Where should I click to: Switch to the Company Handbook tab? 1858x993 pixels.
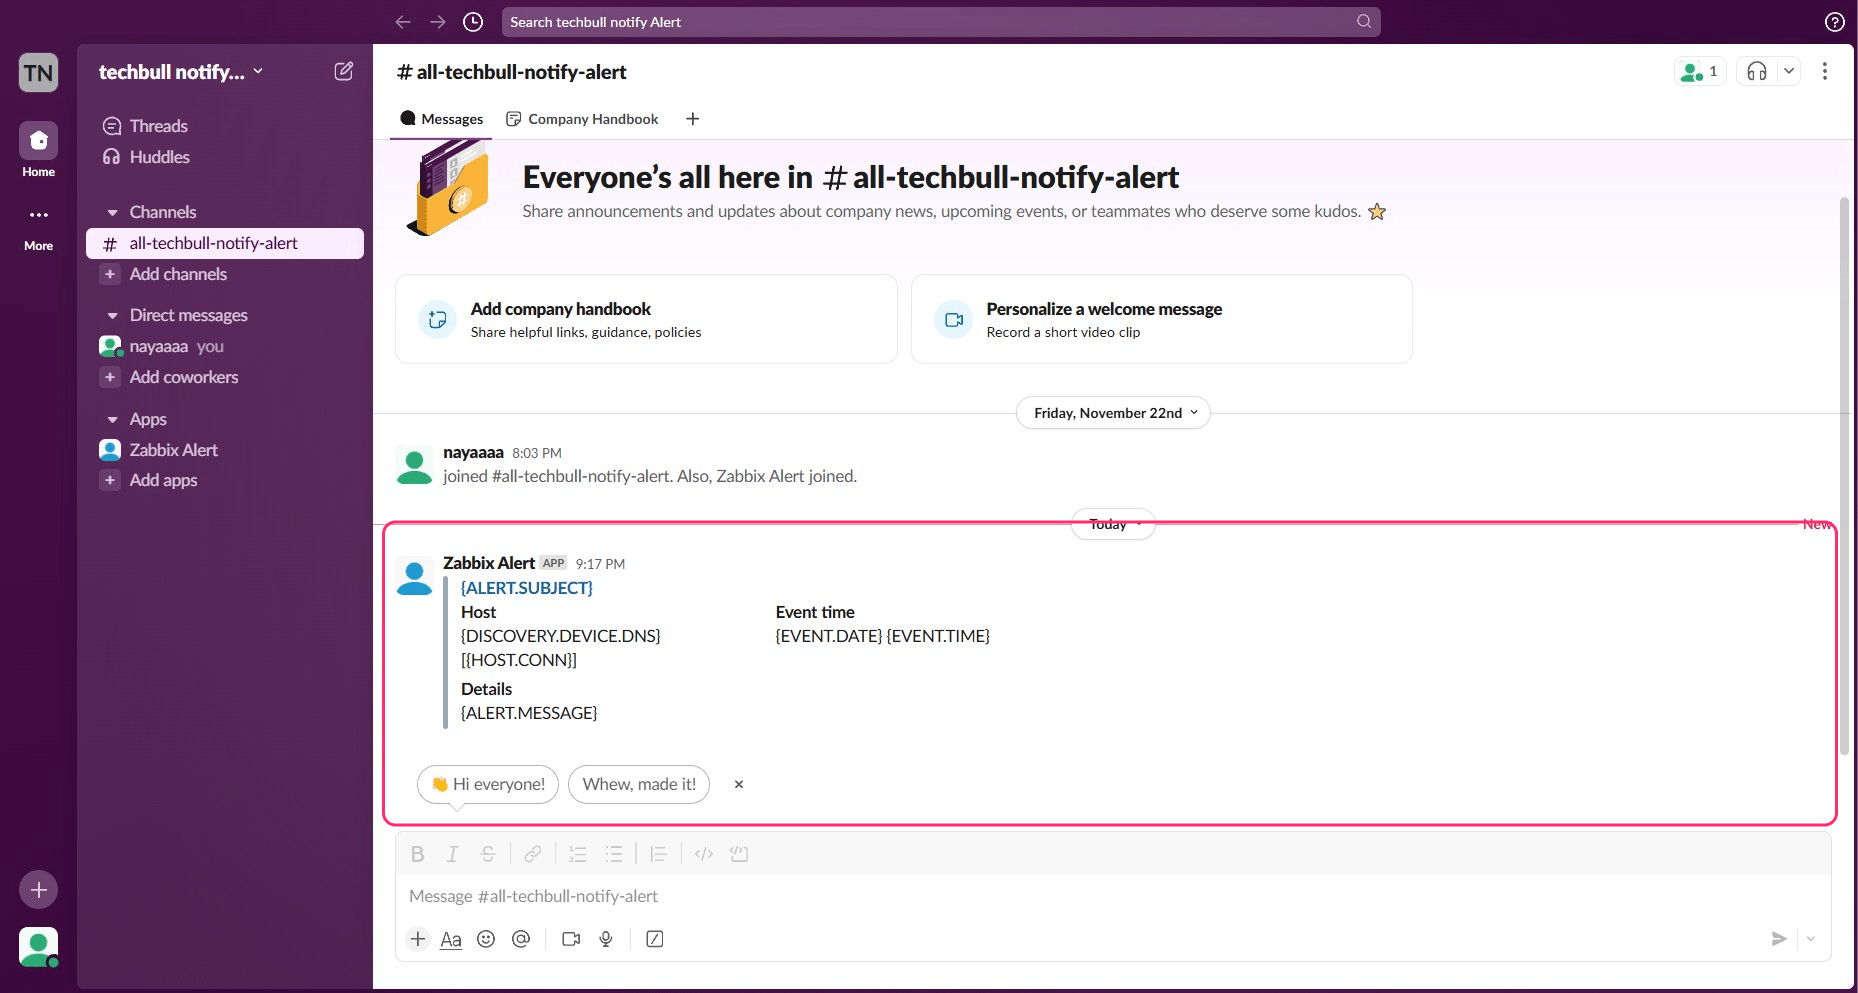pos(582,119)
